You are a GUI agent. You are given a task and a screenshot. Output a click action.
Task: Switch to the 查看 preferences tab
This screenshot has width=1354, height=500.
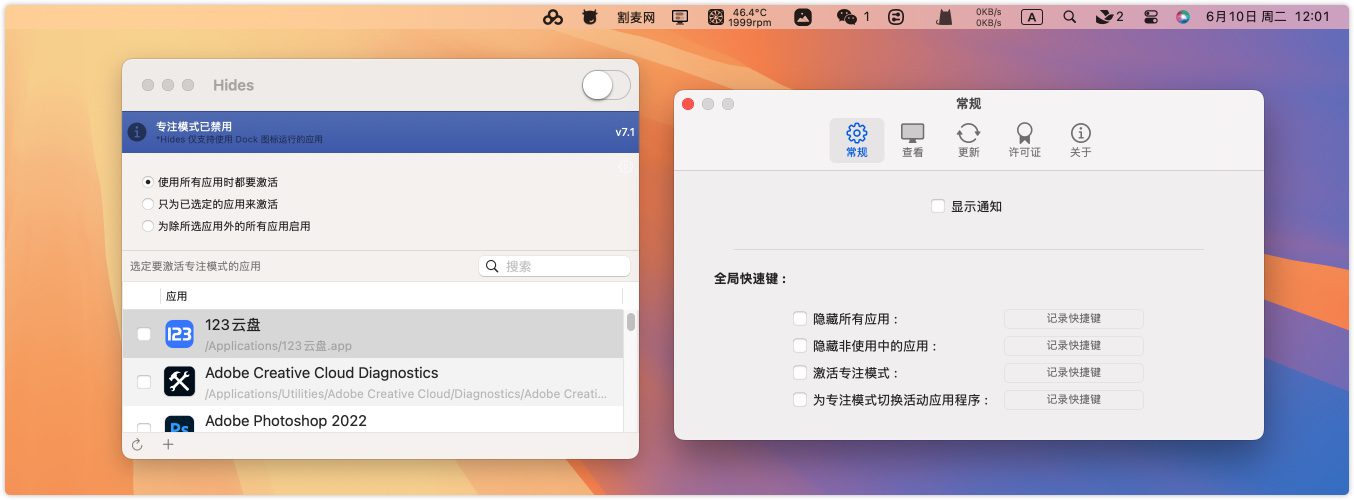[913, 140]
